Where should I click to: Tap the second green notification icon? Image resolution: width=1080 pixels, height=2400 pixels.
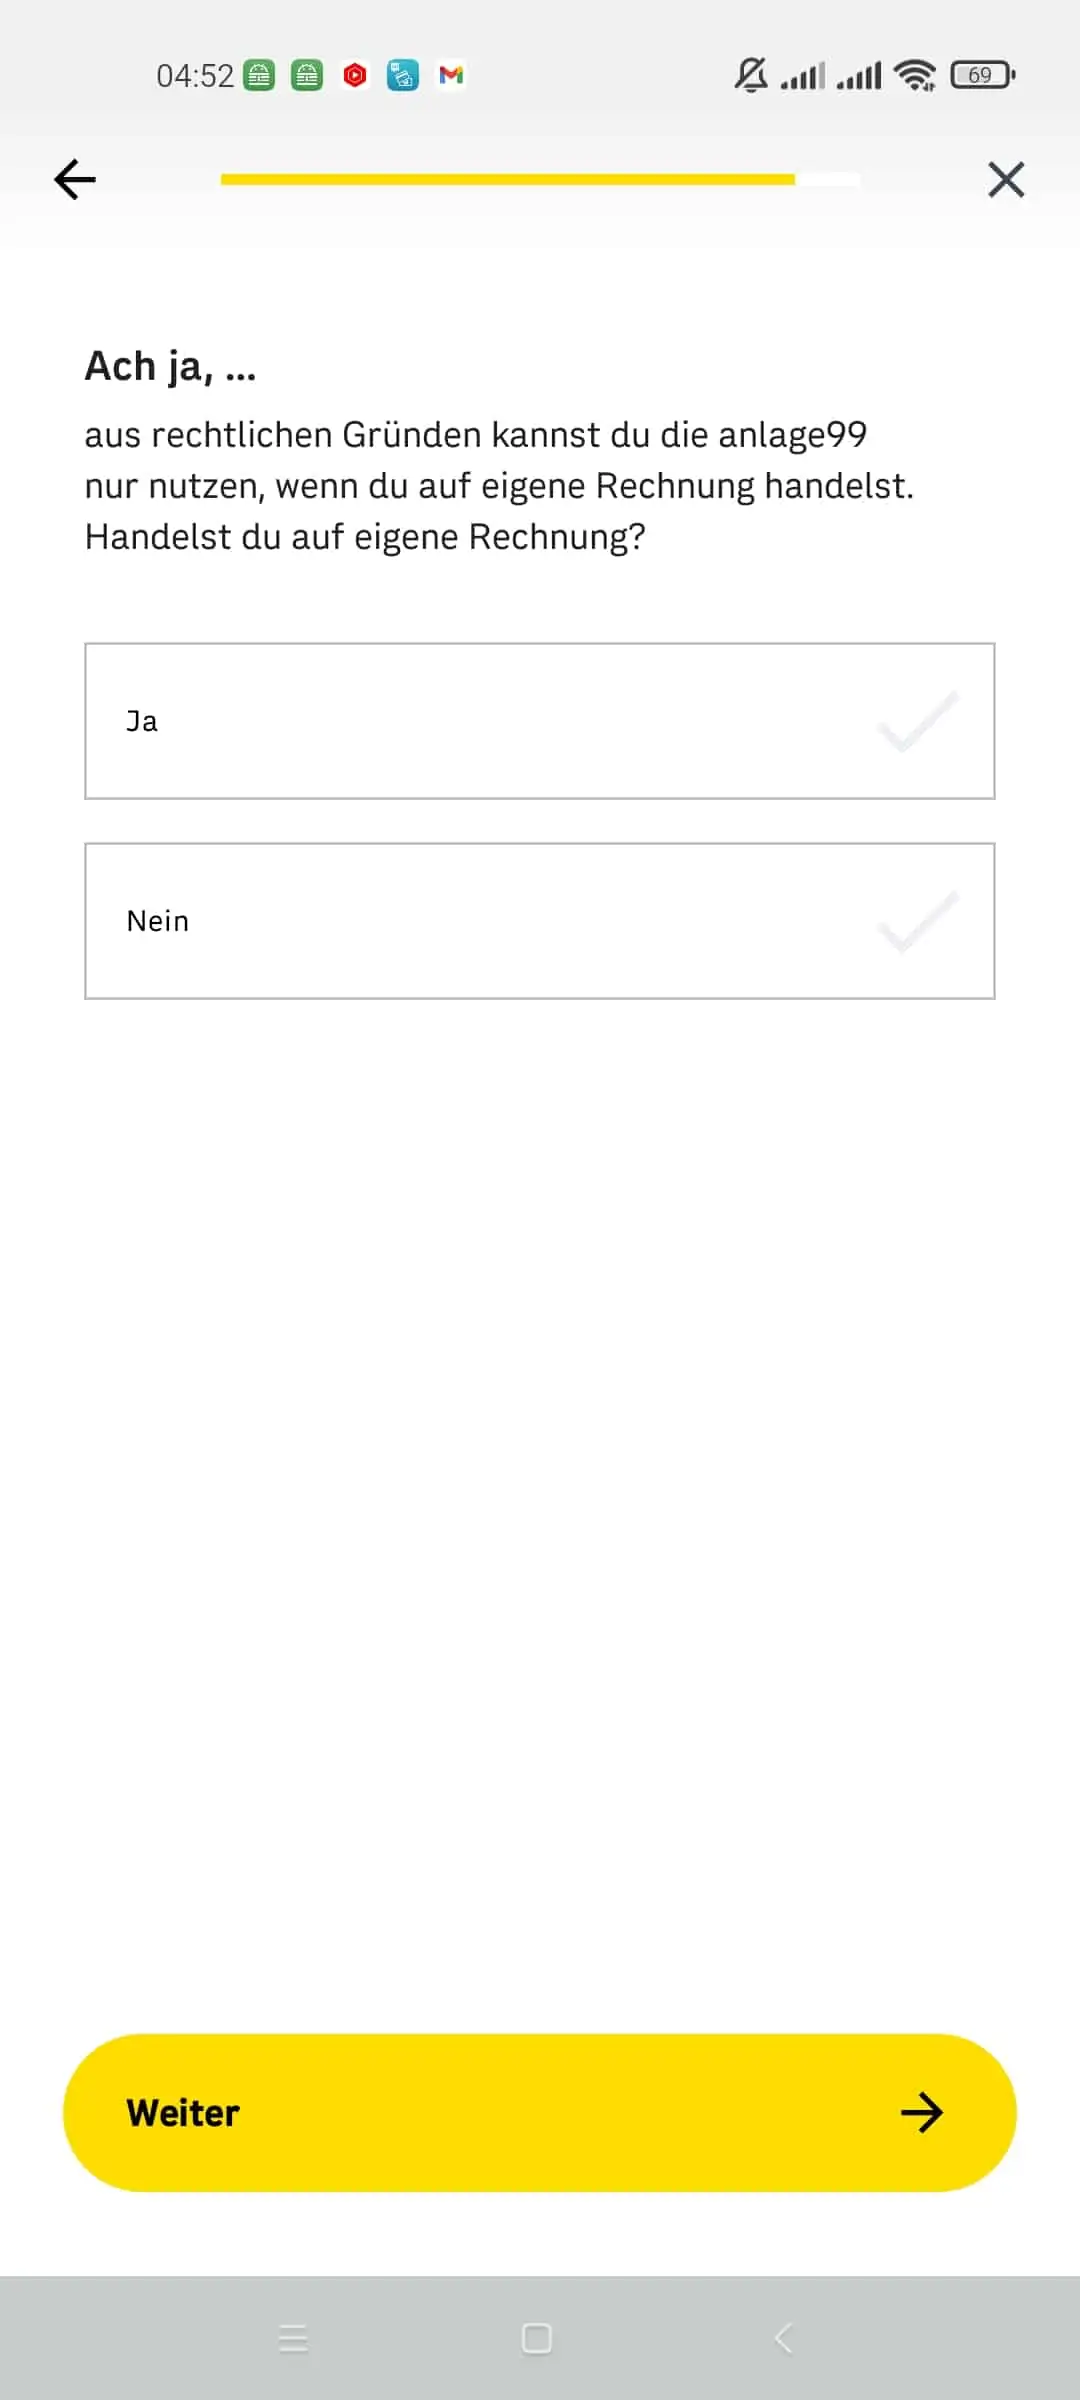click(307, 75)
